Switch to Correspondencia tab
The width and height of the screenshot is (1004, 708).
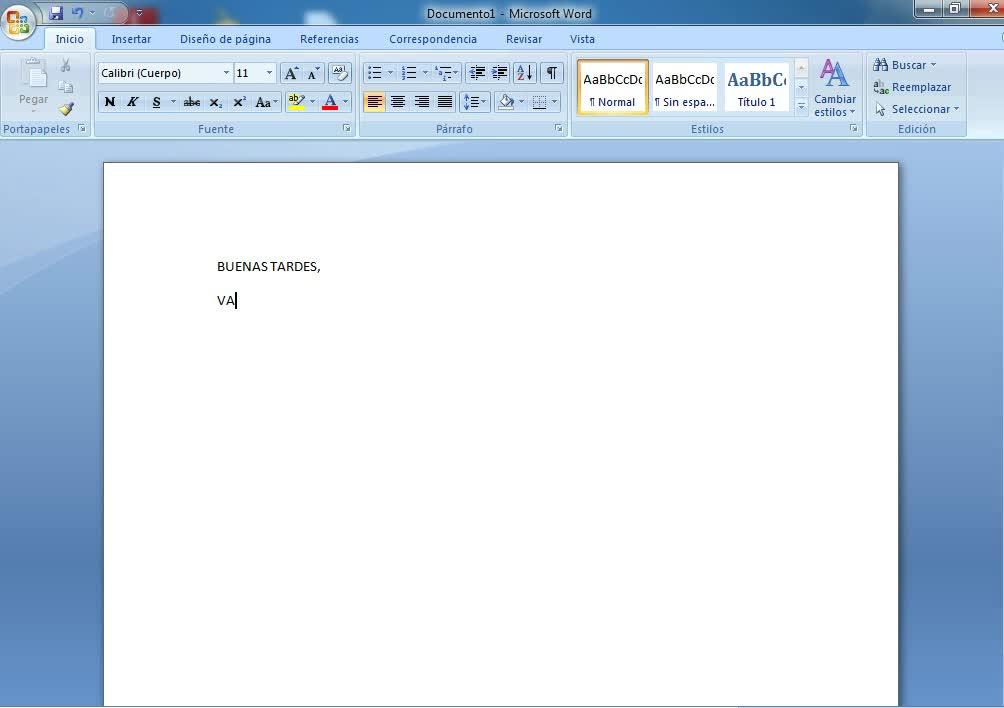click(433, 39)
